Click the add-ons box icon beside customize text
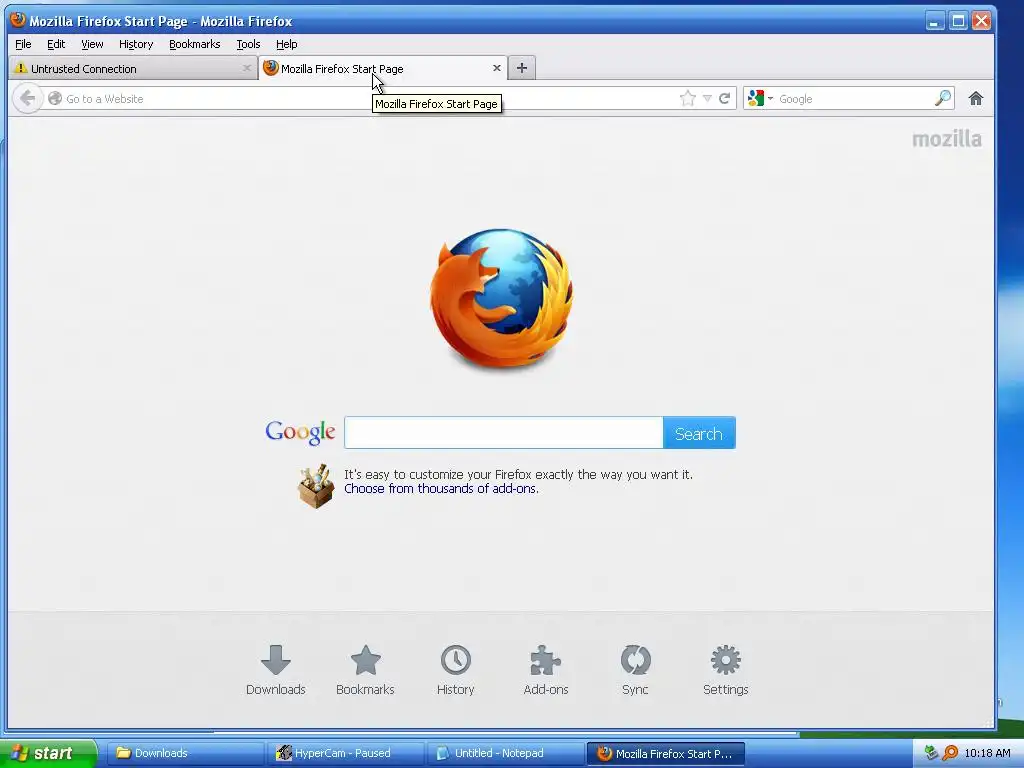1024x768 pixels. coord(315,487)
